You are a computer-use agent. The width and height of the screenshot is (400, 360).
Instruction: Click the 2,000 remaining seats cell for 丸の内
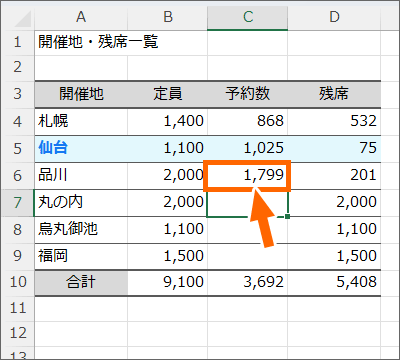click(334, 203)
